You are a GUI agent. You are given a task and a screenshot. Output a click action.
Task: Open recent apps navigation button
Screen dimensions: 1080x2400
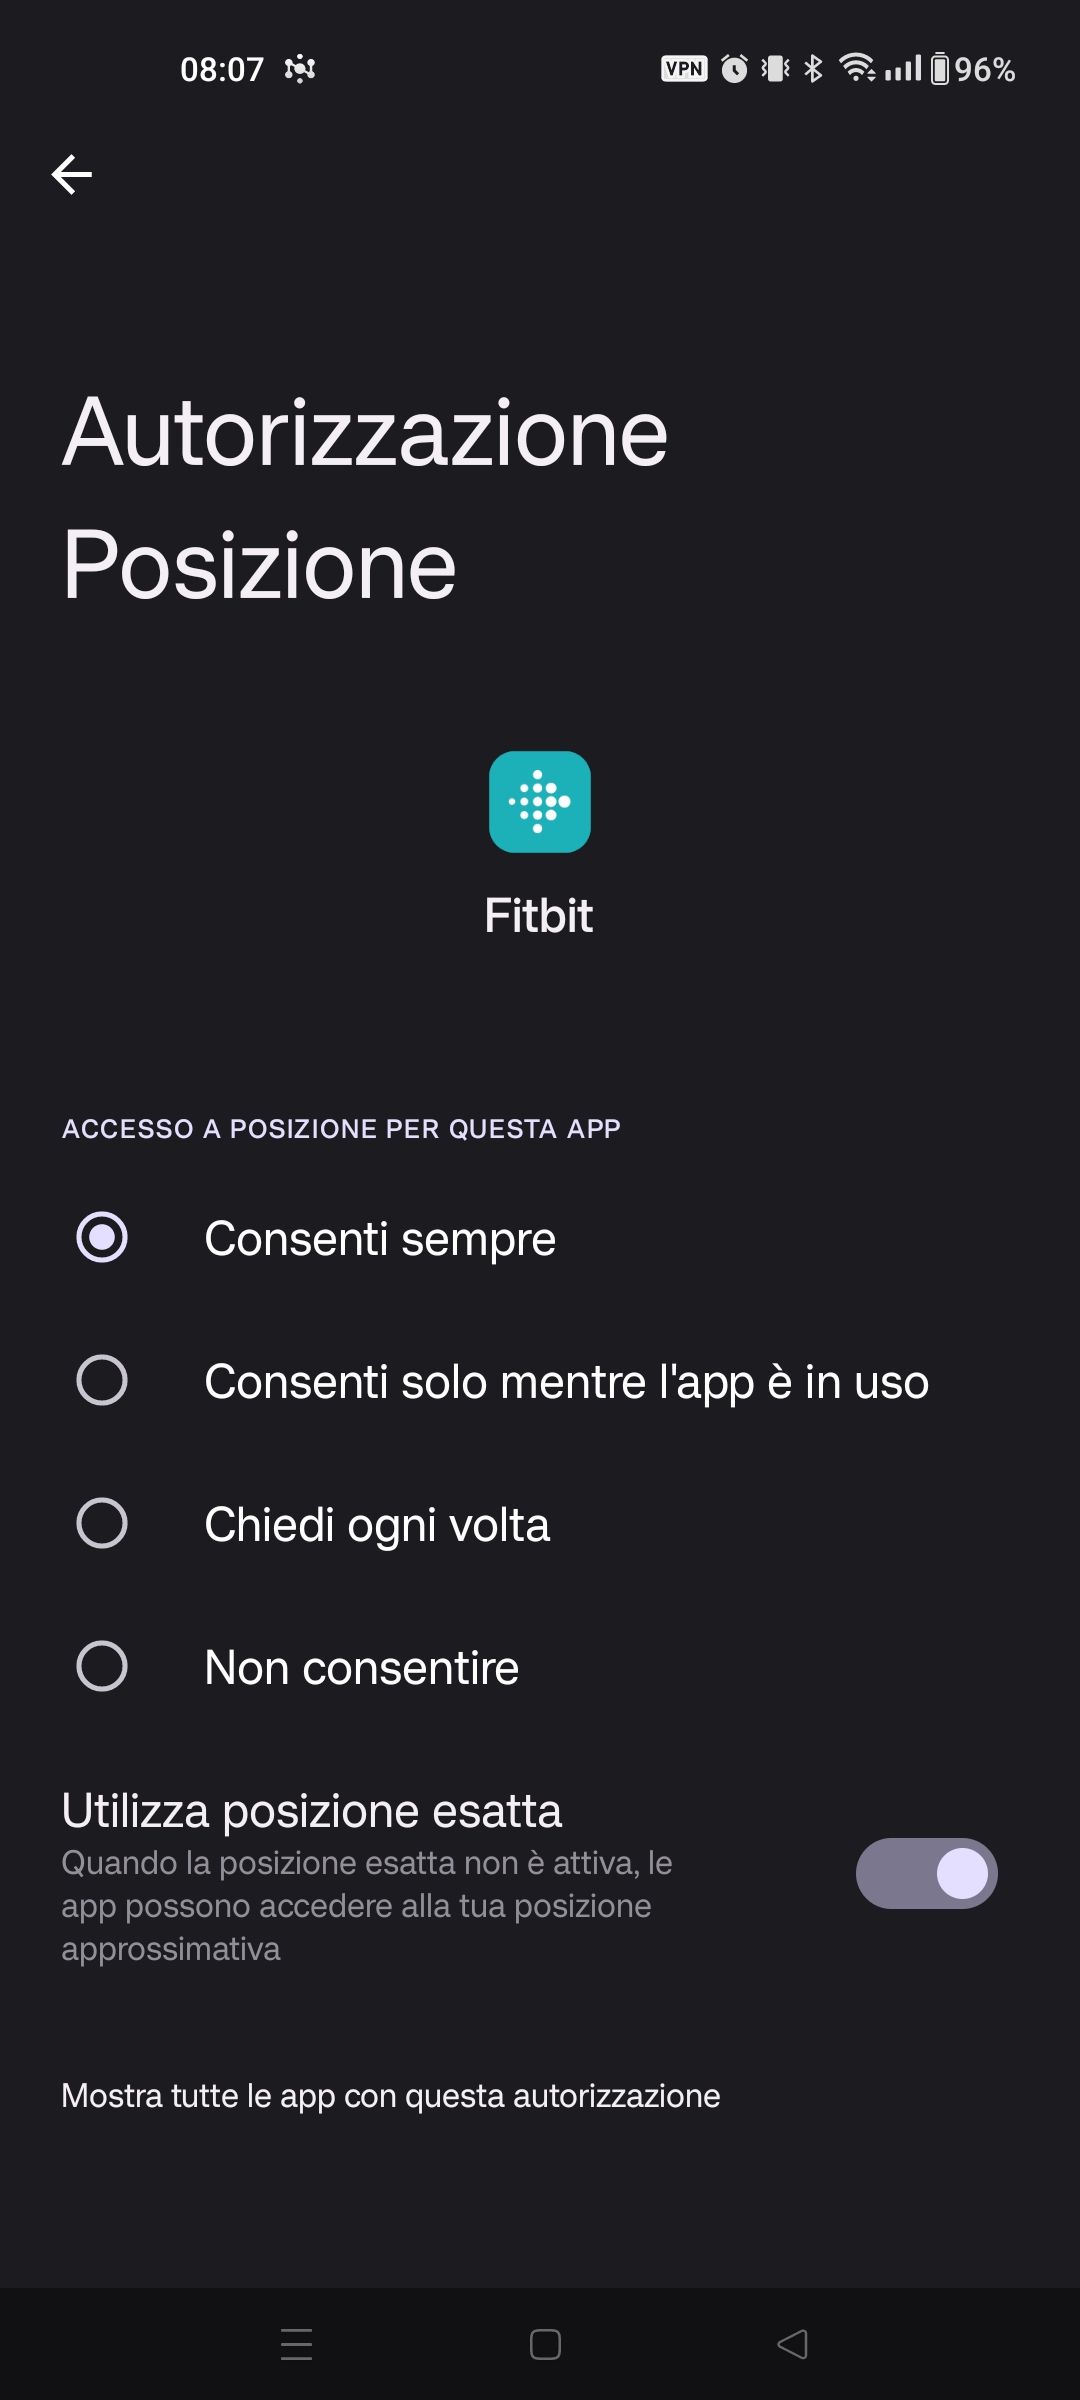pyautogui.click(x=296, y=2344)
